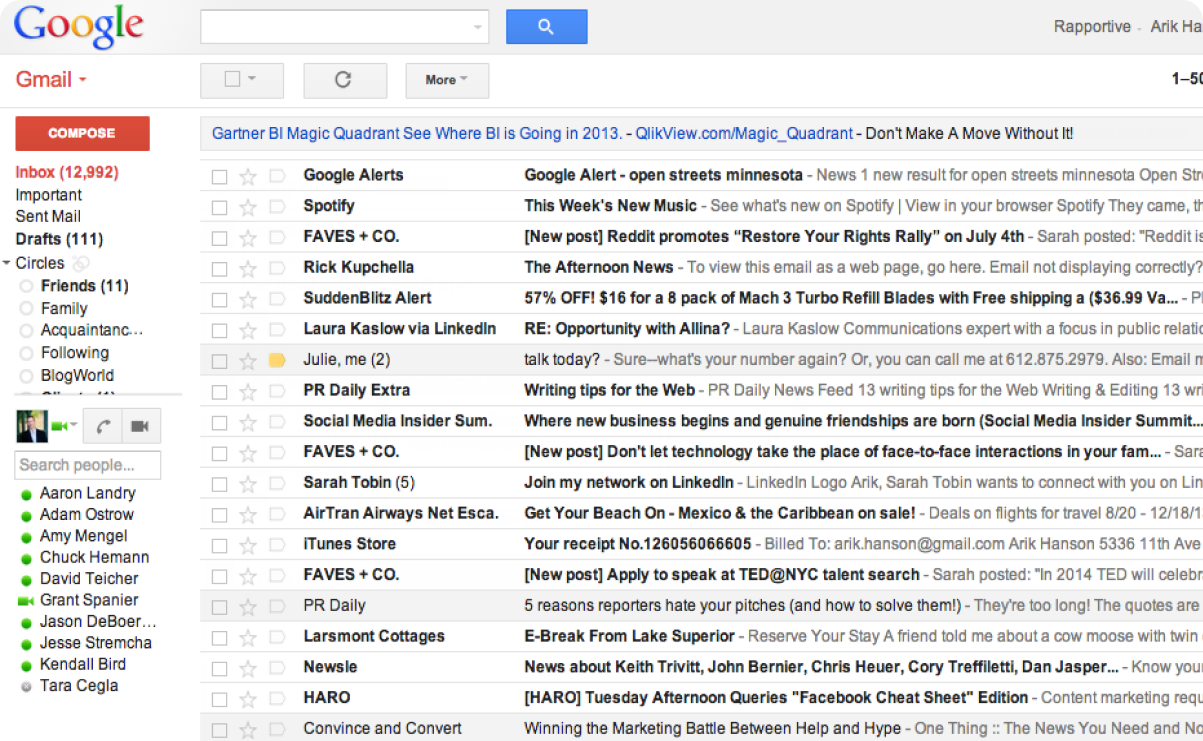Click the yellow importance marker on Julie's conversation

coord(277,361)
